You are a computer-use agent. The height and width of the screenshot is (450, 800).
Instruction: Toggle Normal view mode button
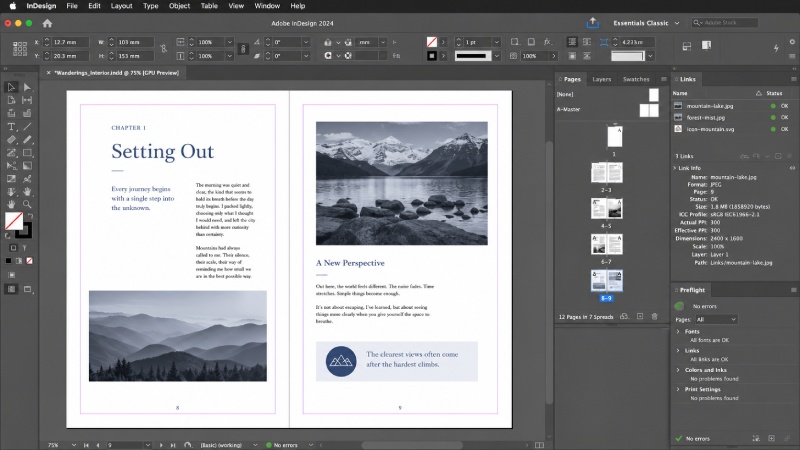click(x=11, y=289)
